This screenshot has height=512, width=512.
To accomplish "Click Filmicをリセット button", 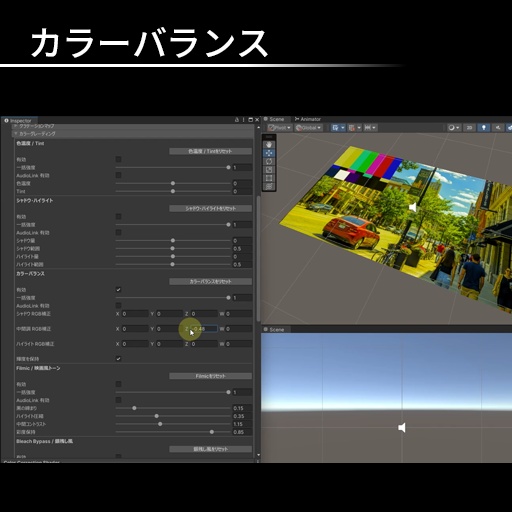I will (210, 376).
